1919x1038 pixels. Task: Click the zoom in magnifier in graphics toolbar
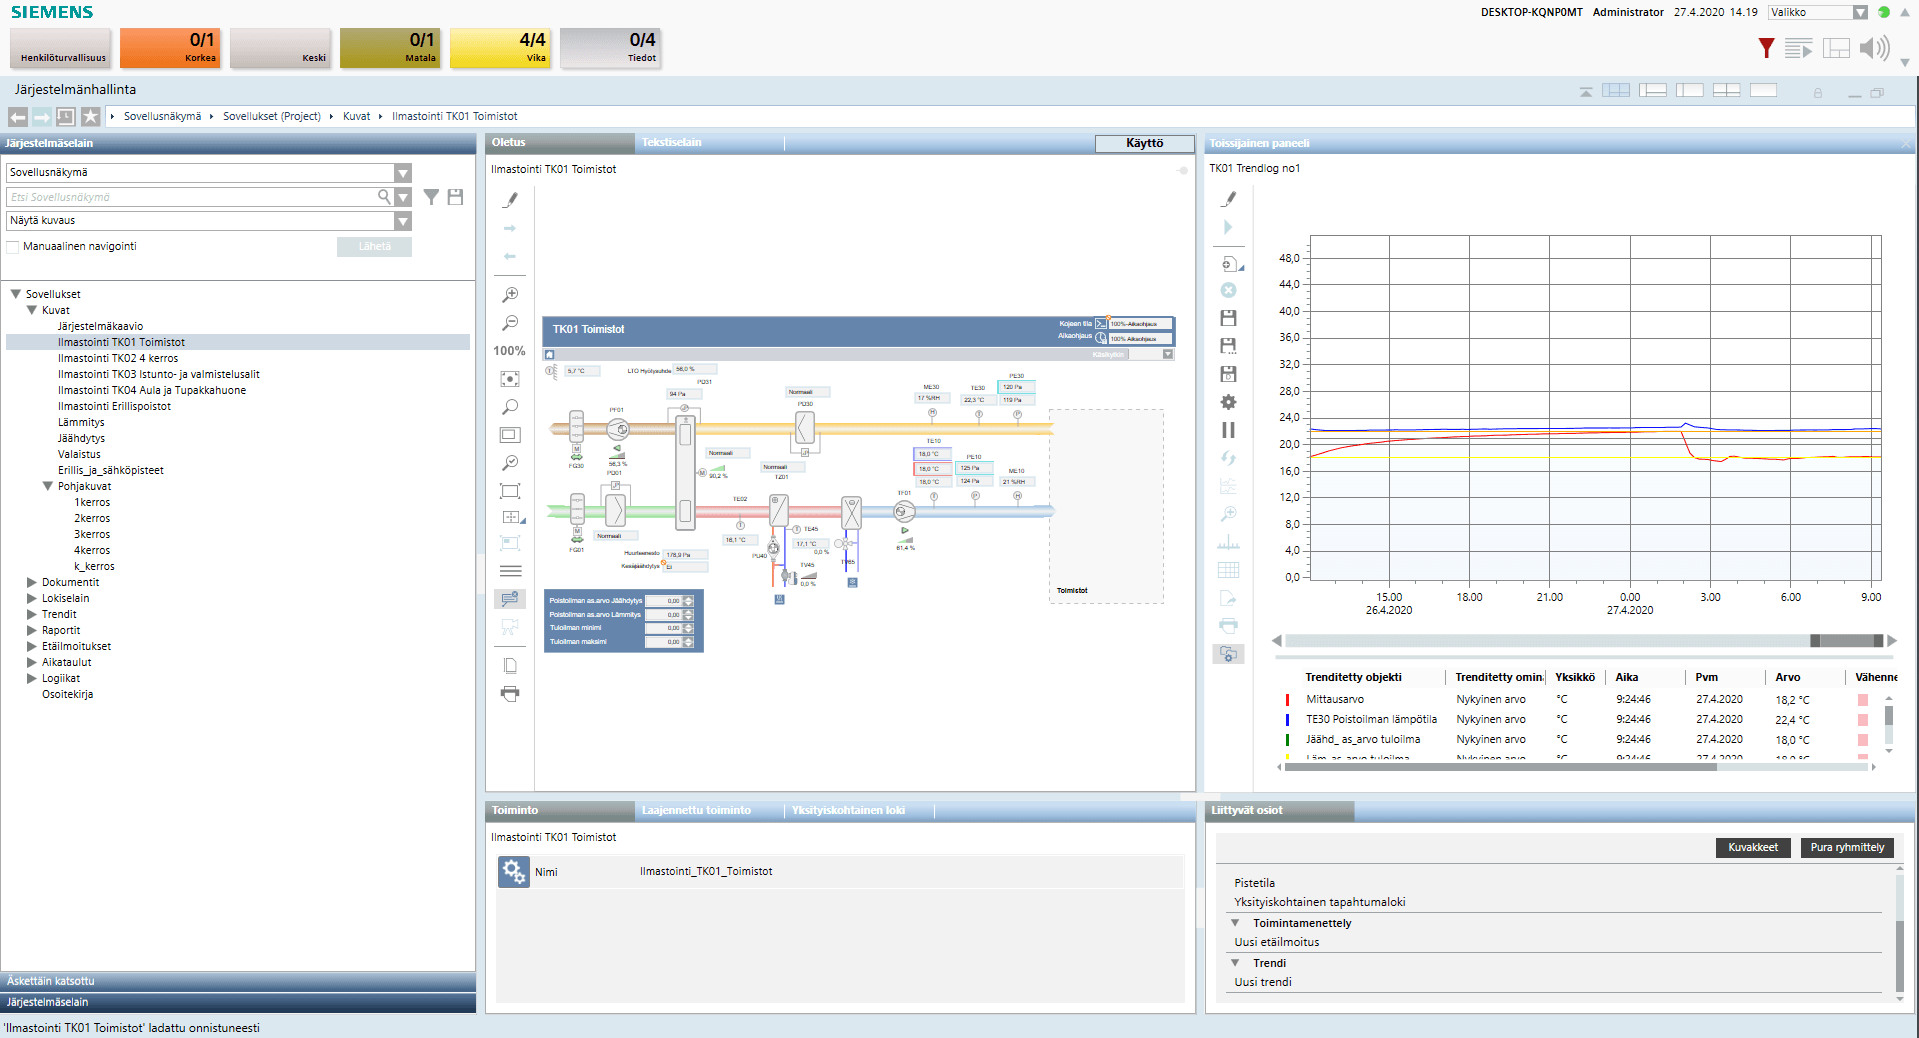click(510, 295)
